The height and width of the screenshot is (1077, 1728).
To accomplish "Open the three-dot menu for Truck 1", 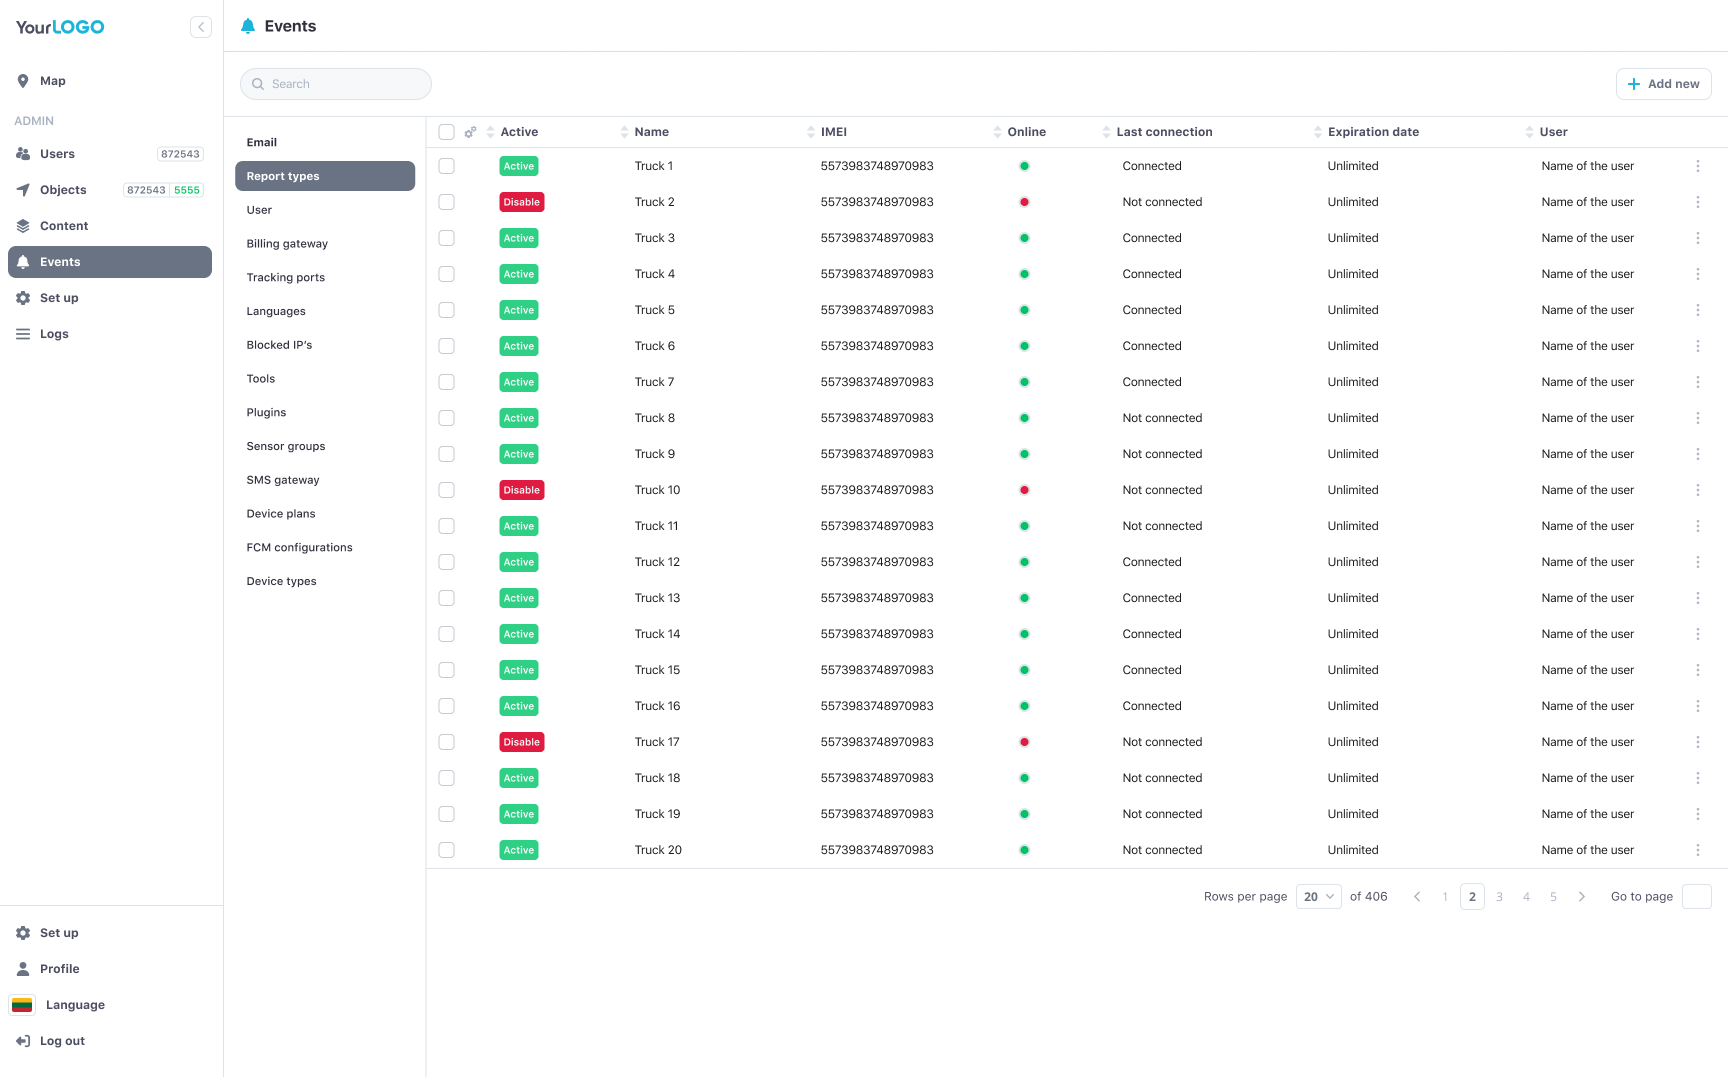I will pyautogui.click(x=1698, y=166).
